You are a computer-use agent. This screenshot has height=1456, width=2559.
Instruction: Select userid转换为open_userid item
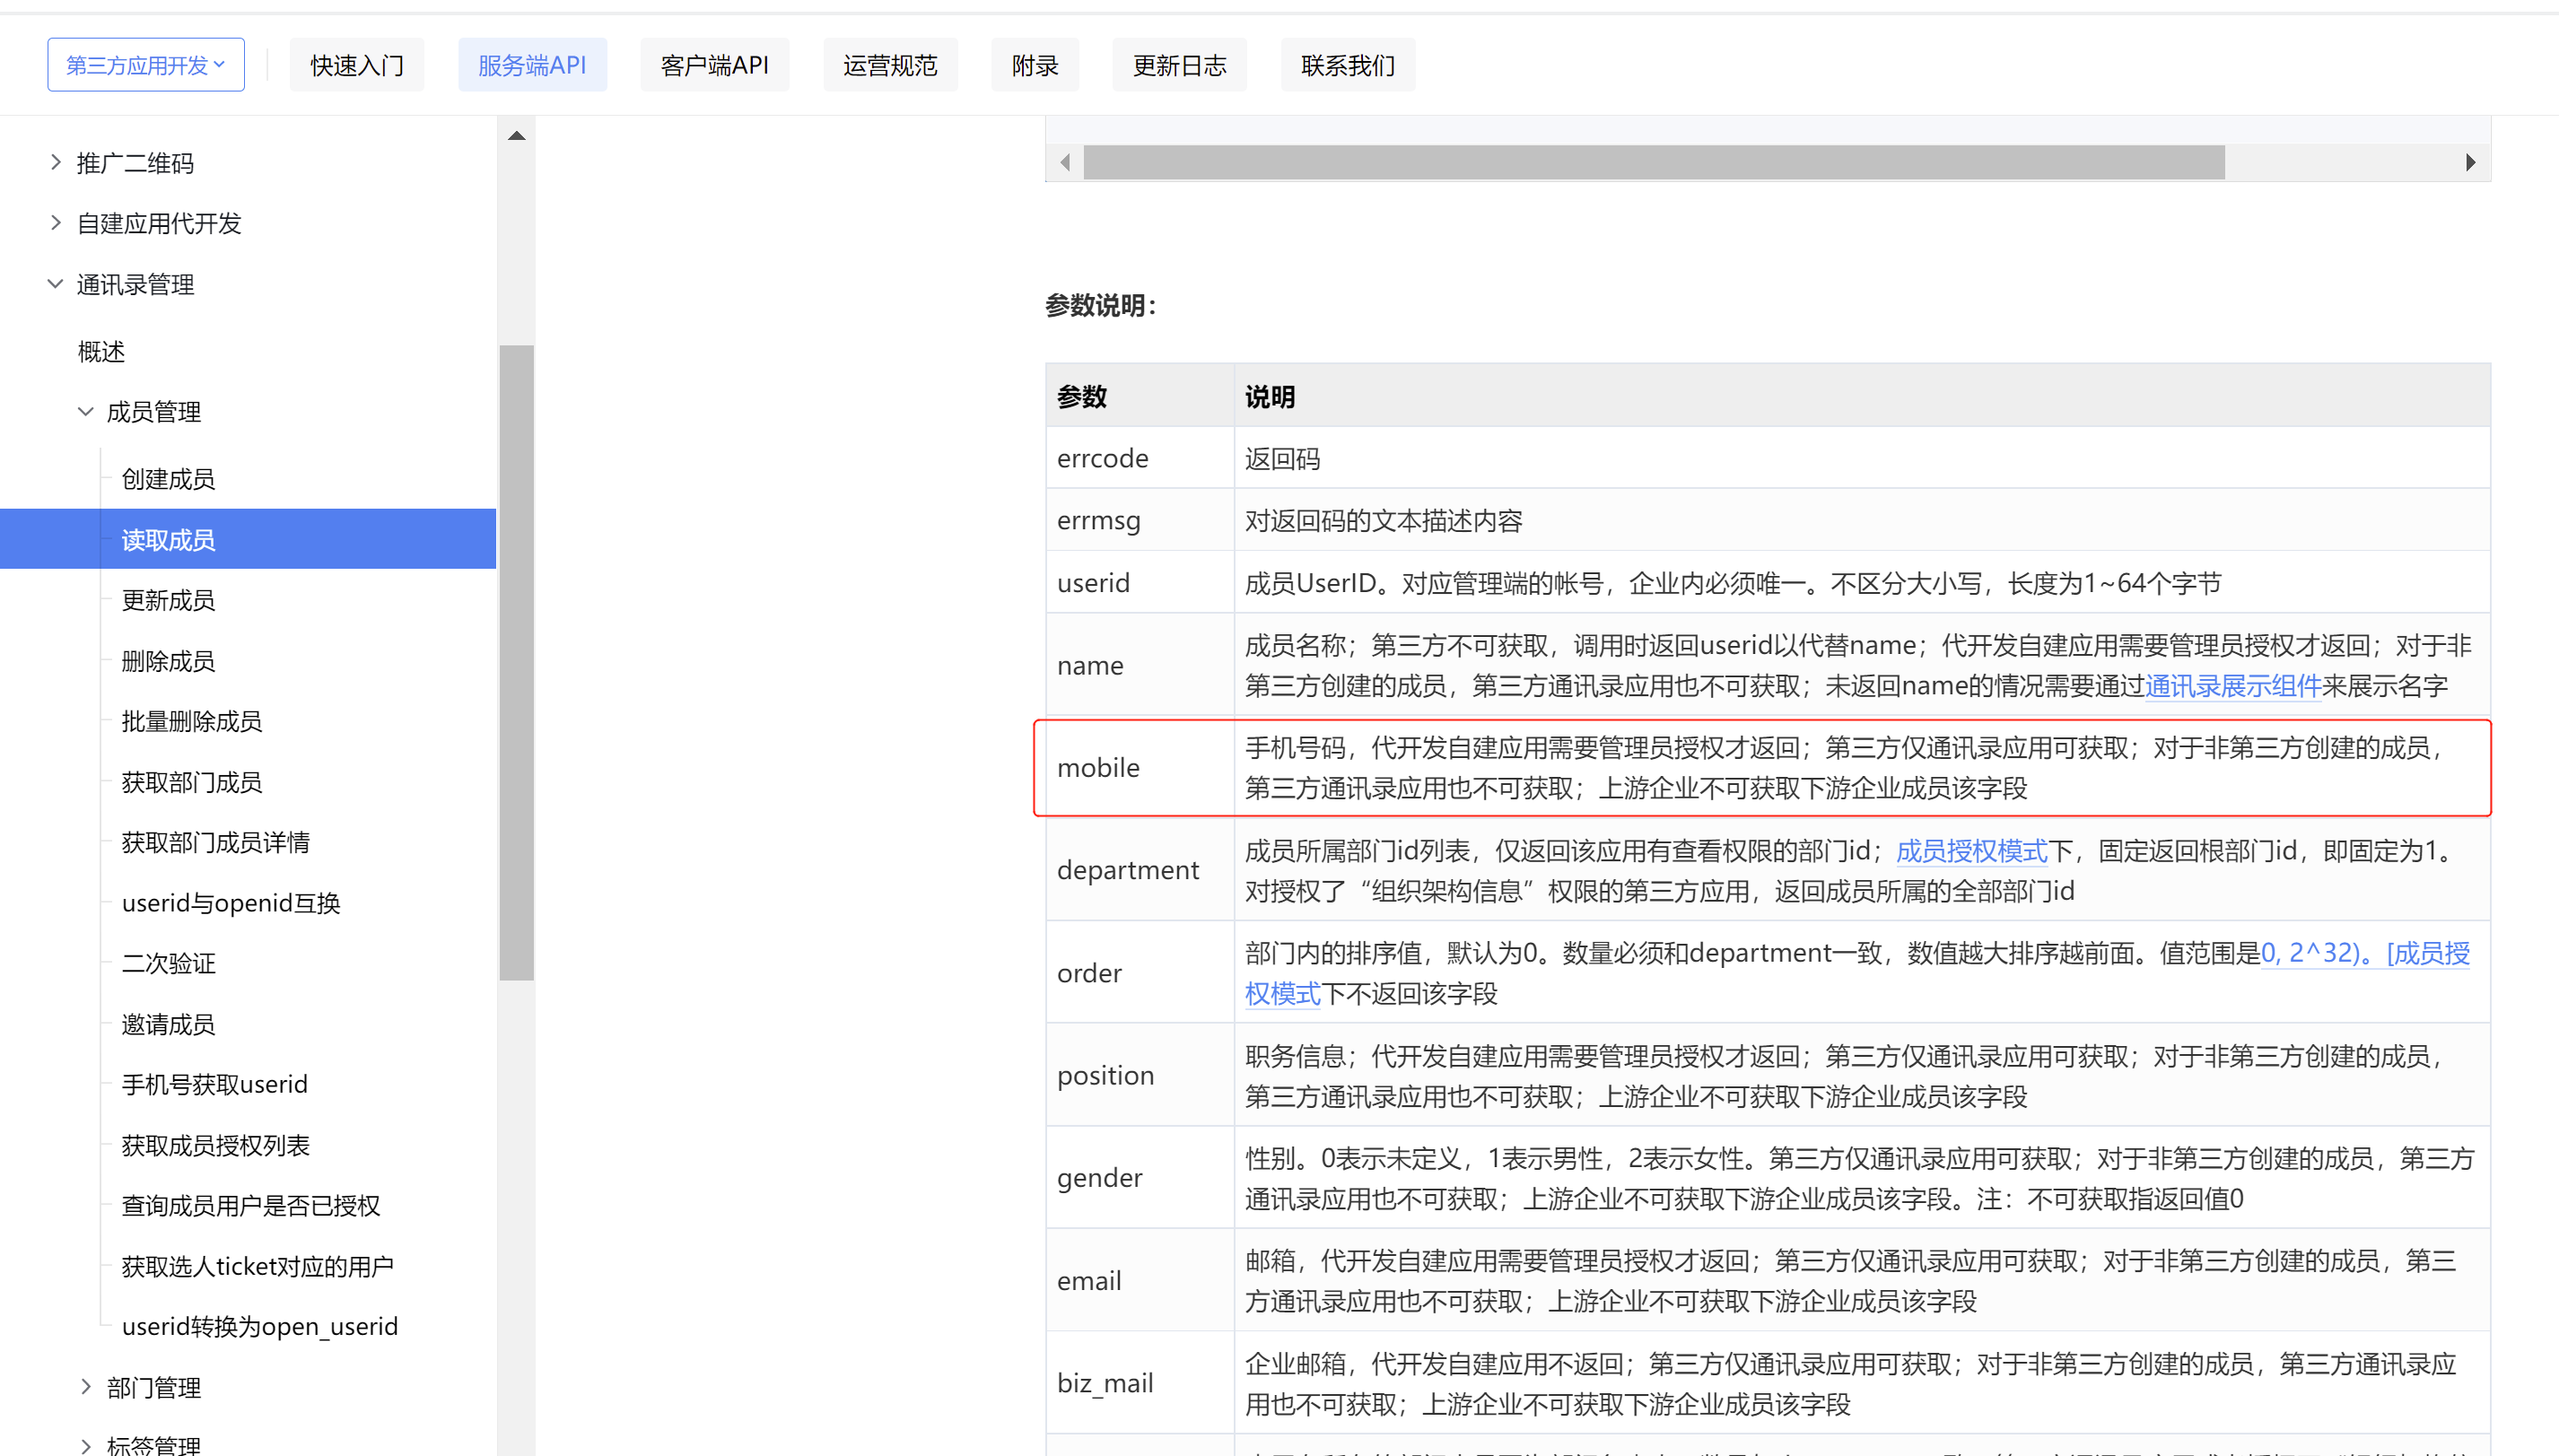click(x=259, y=1326)
